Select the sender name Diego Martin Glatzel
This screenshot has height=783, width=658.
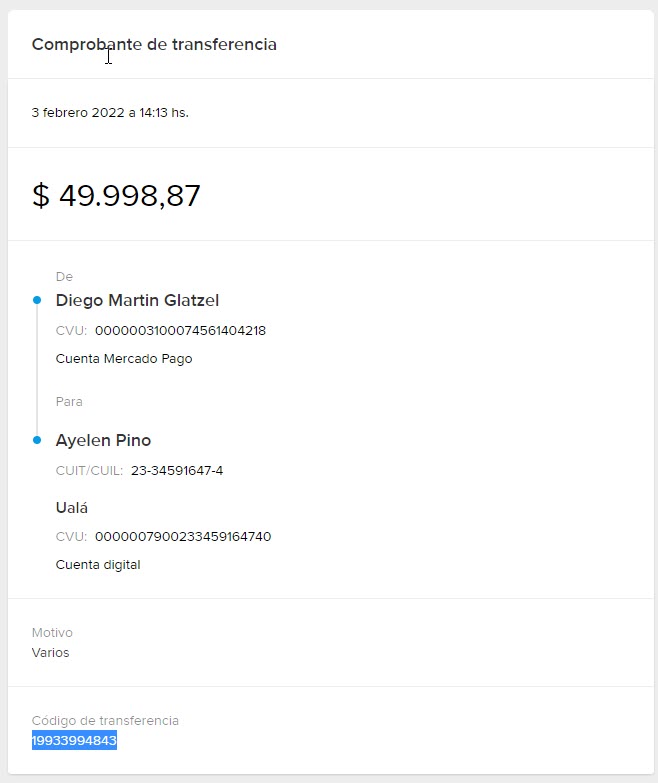137,300
